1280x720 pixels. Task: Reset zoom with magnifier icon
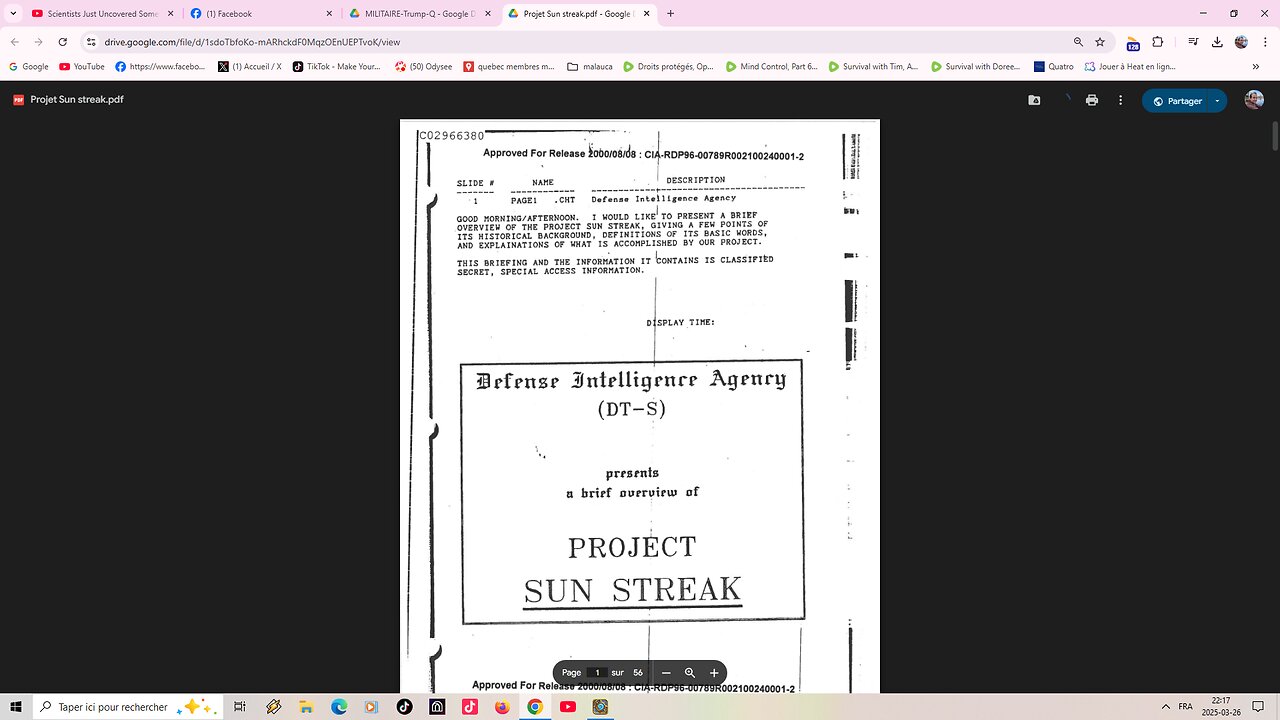[690, 673]
